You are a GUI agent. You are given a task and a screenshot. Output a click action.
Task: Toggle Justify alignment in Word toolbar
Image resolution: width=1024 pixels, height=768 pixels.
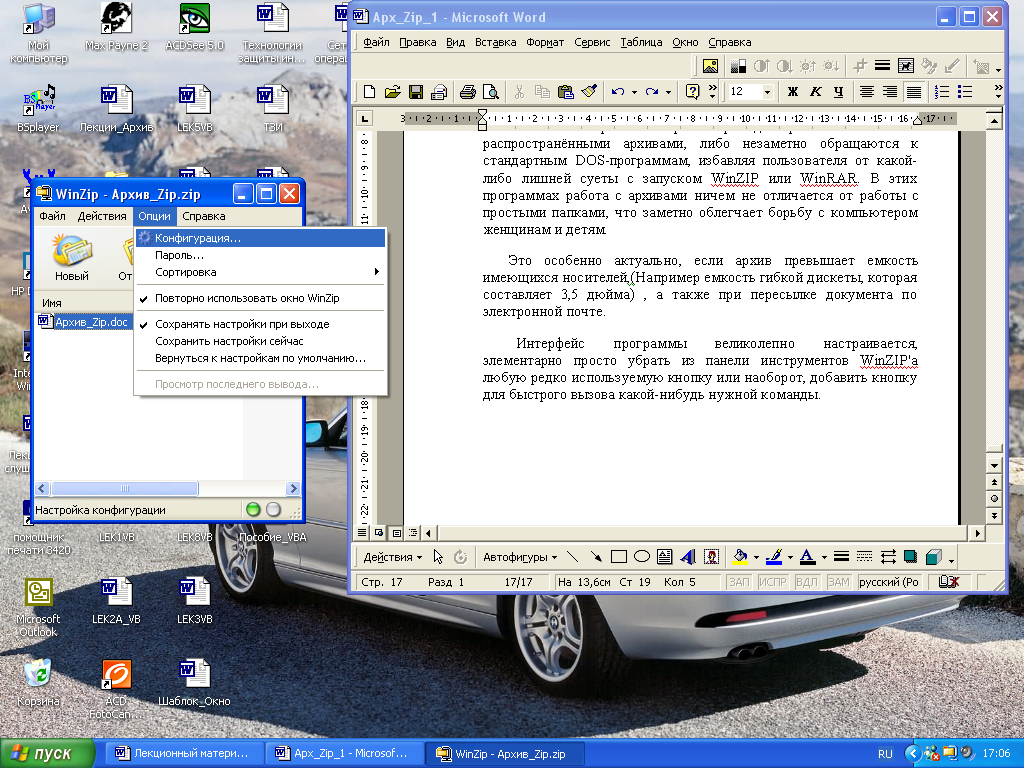coord(914,92)
